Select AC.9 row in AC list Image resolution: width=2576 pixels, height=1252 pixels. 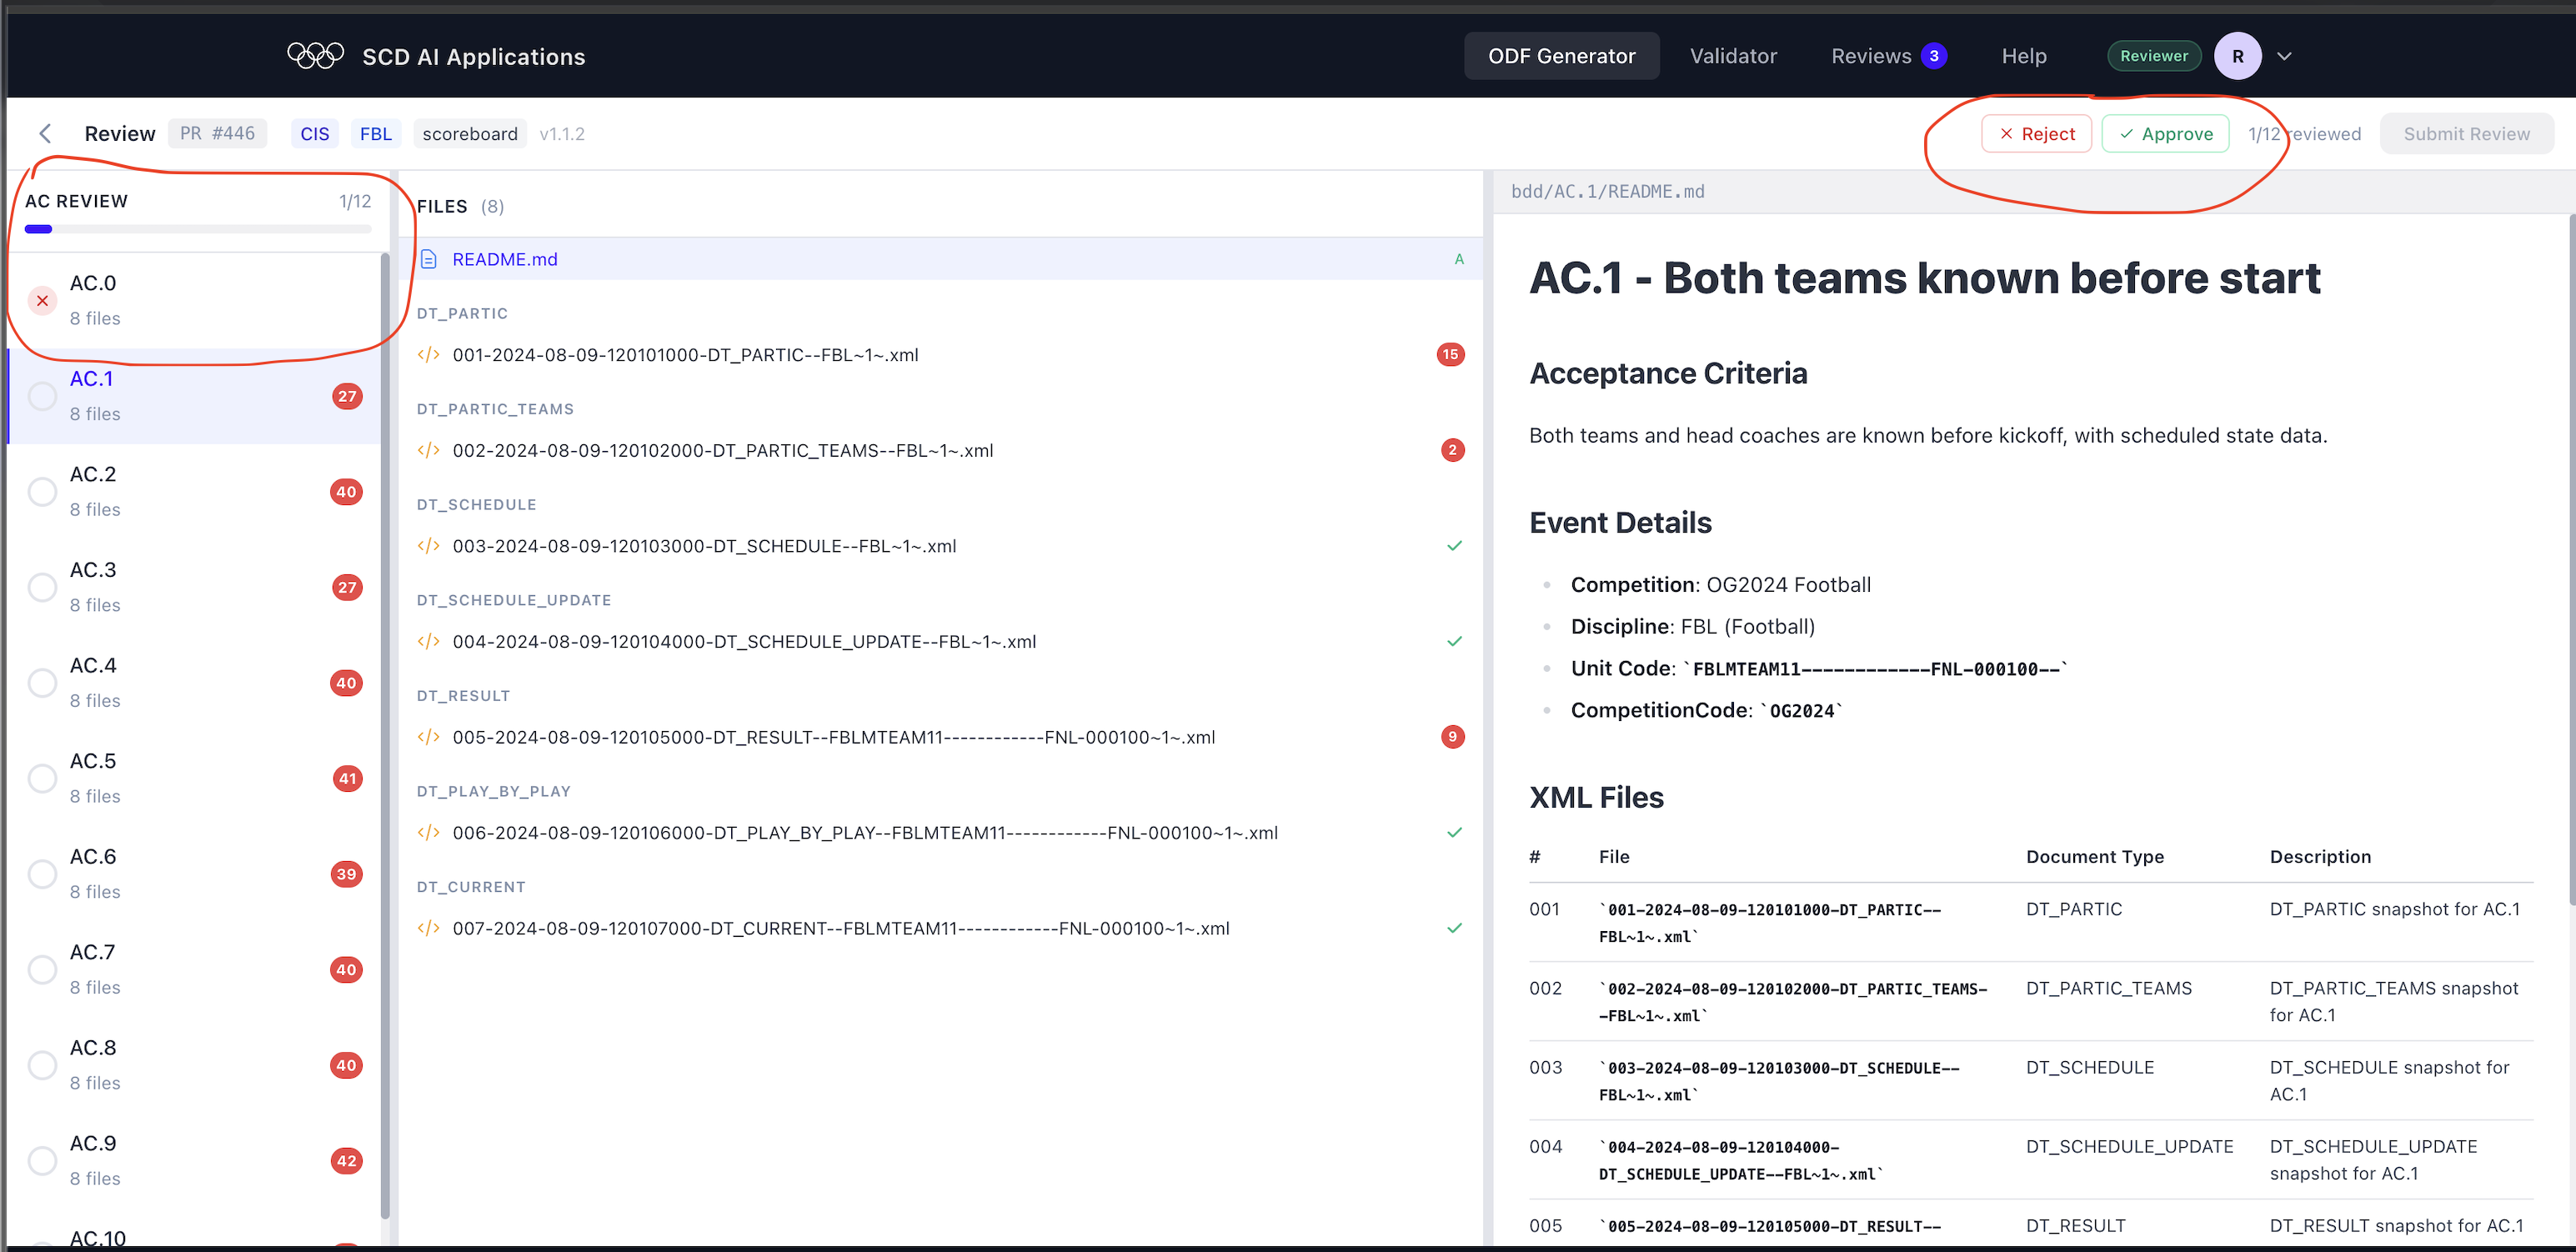pyautogui.click(x=194, y=1160)
